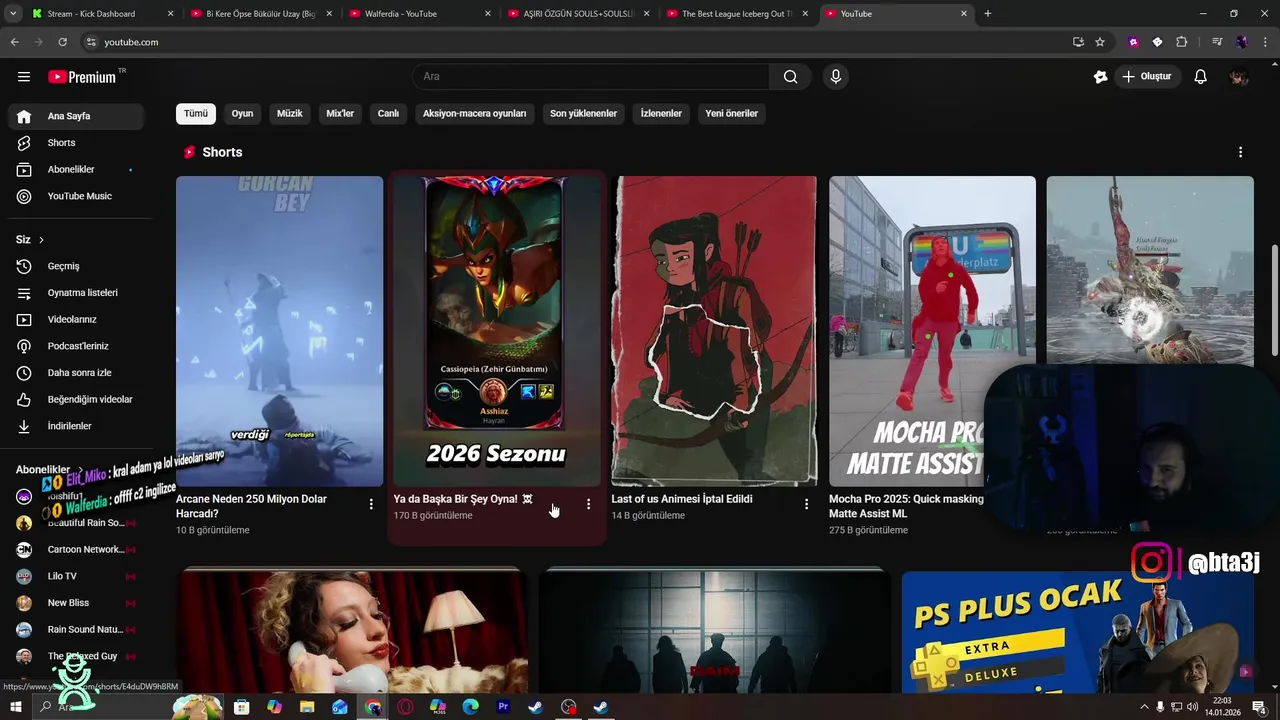Open the tab search dropdown arrow

click(13, 13)
